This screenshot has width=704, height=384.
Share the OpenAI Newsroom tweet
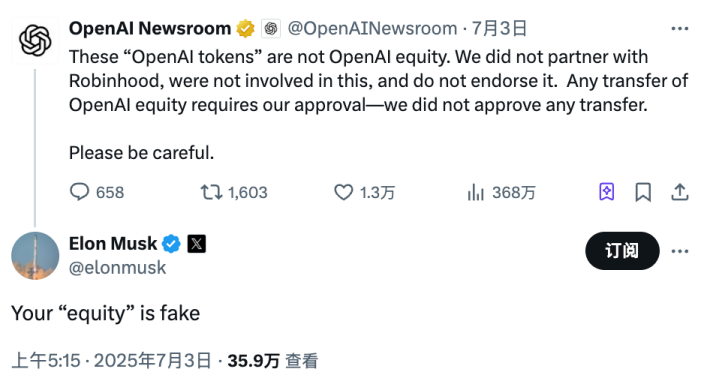click(x=680, y=192)
